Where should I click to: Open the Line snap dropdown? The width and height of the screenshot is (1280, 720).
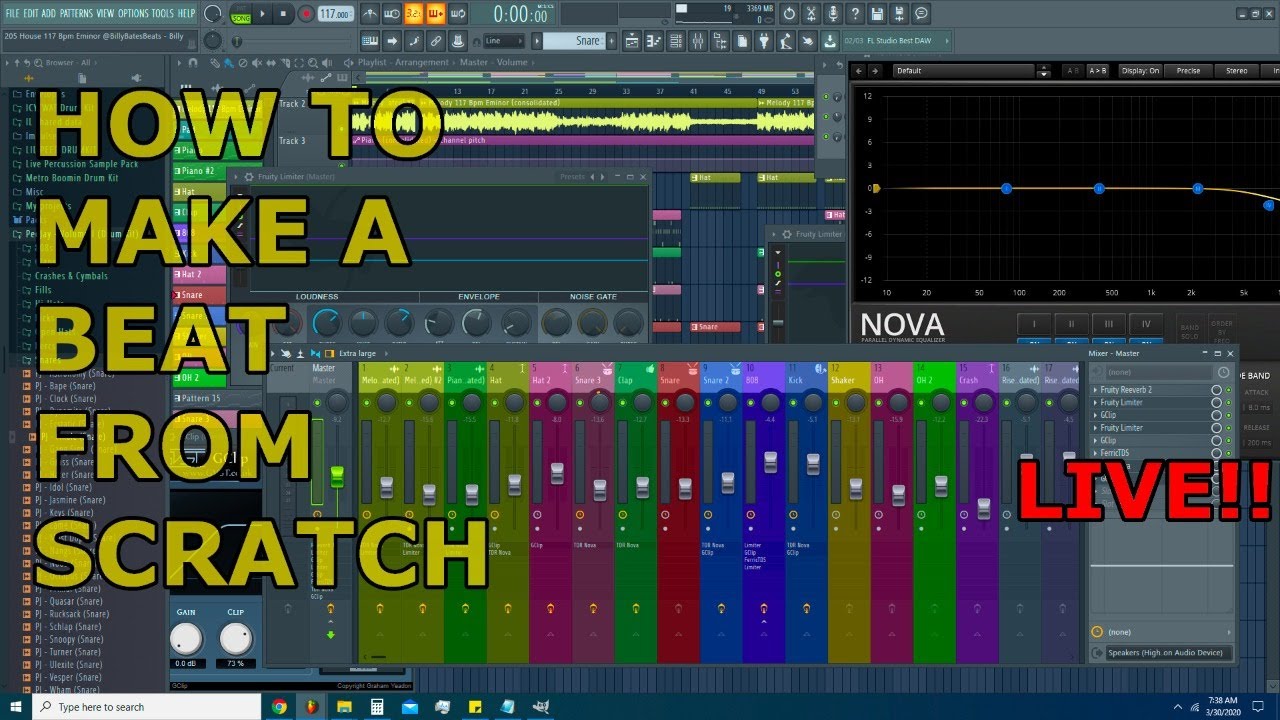(x=505, y=41)
